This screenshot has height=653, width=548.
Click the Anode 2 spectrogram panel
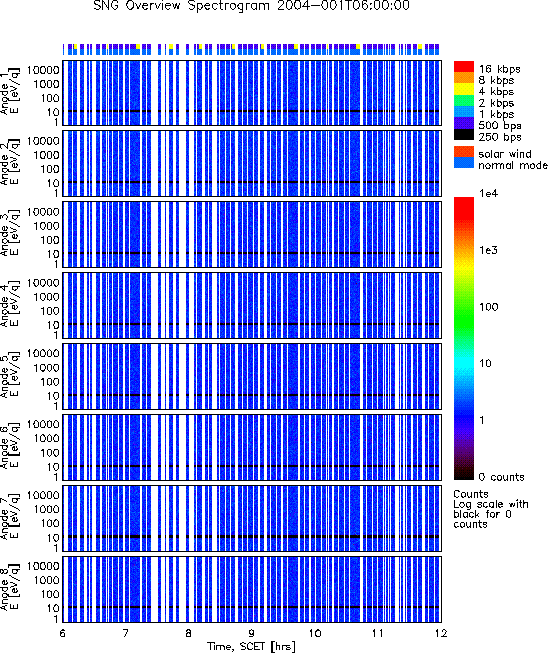[252, 164]
